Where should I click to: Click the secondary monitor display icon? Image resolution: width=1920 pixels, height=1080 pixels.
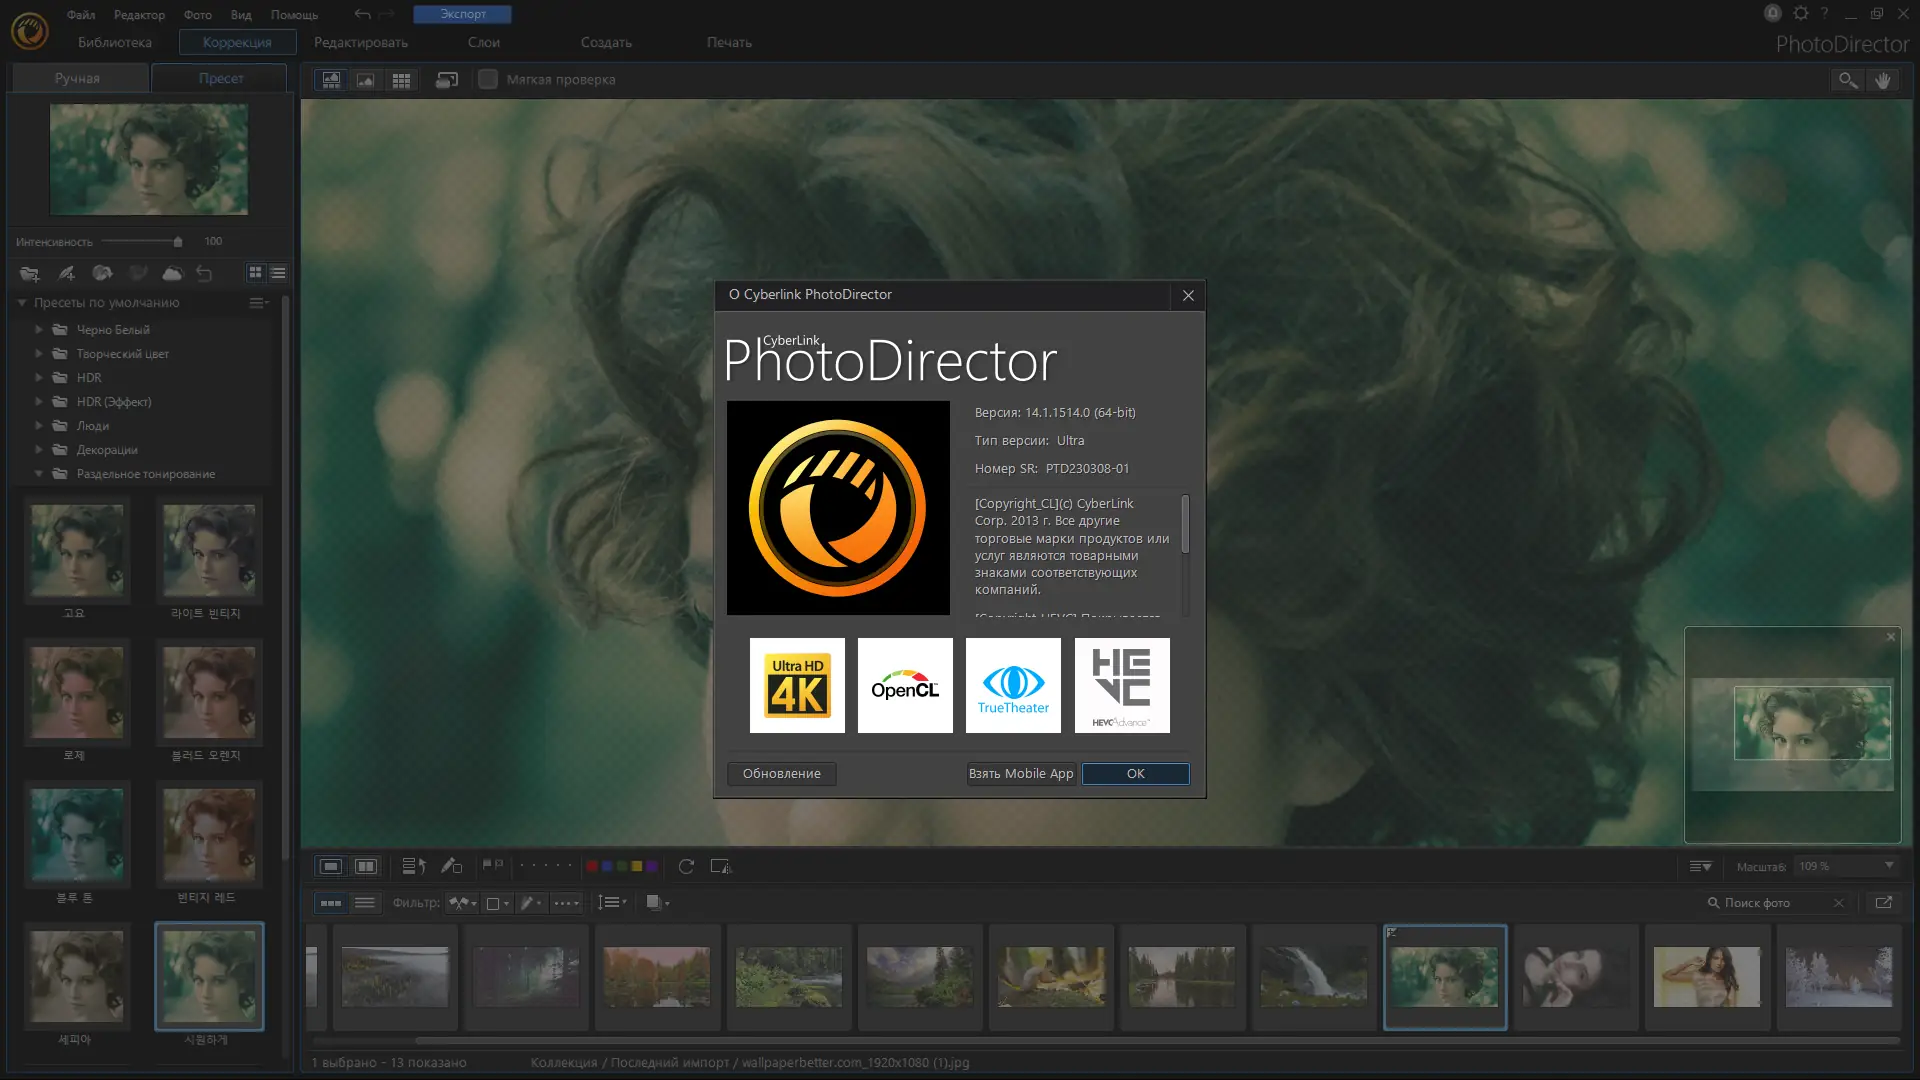point(447,80)
